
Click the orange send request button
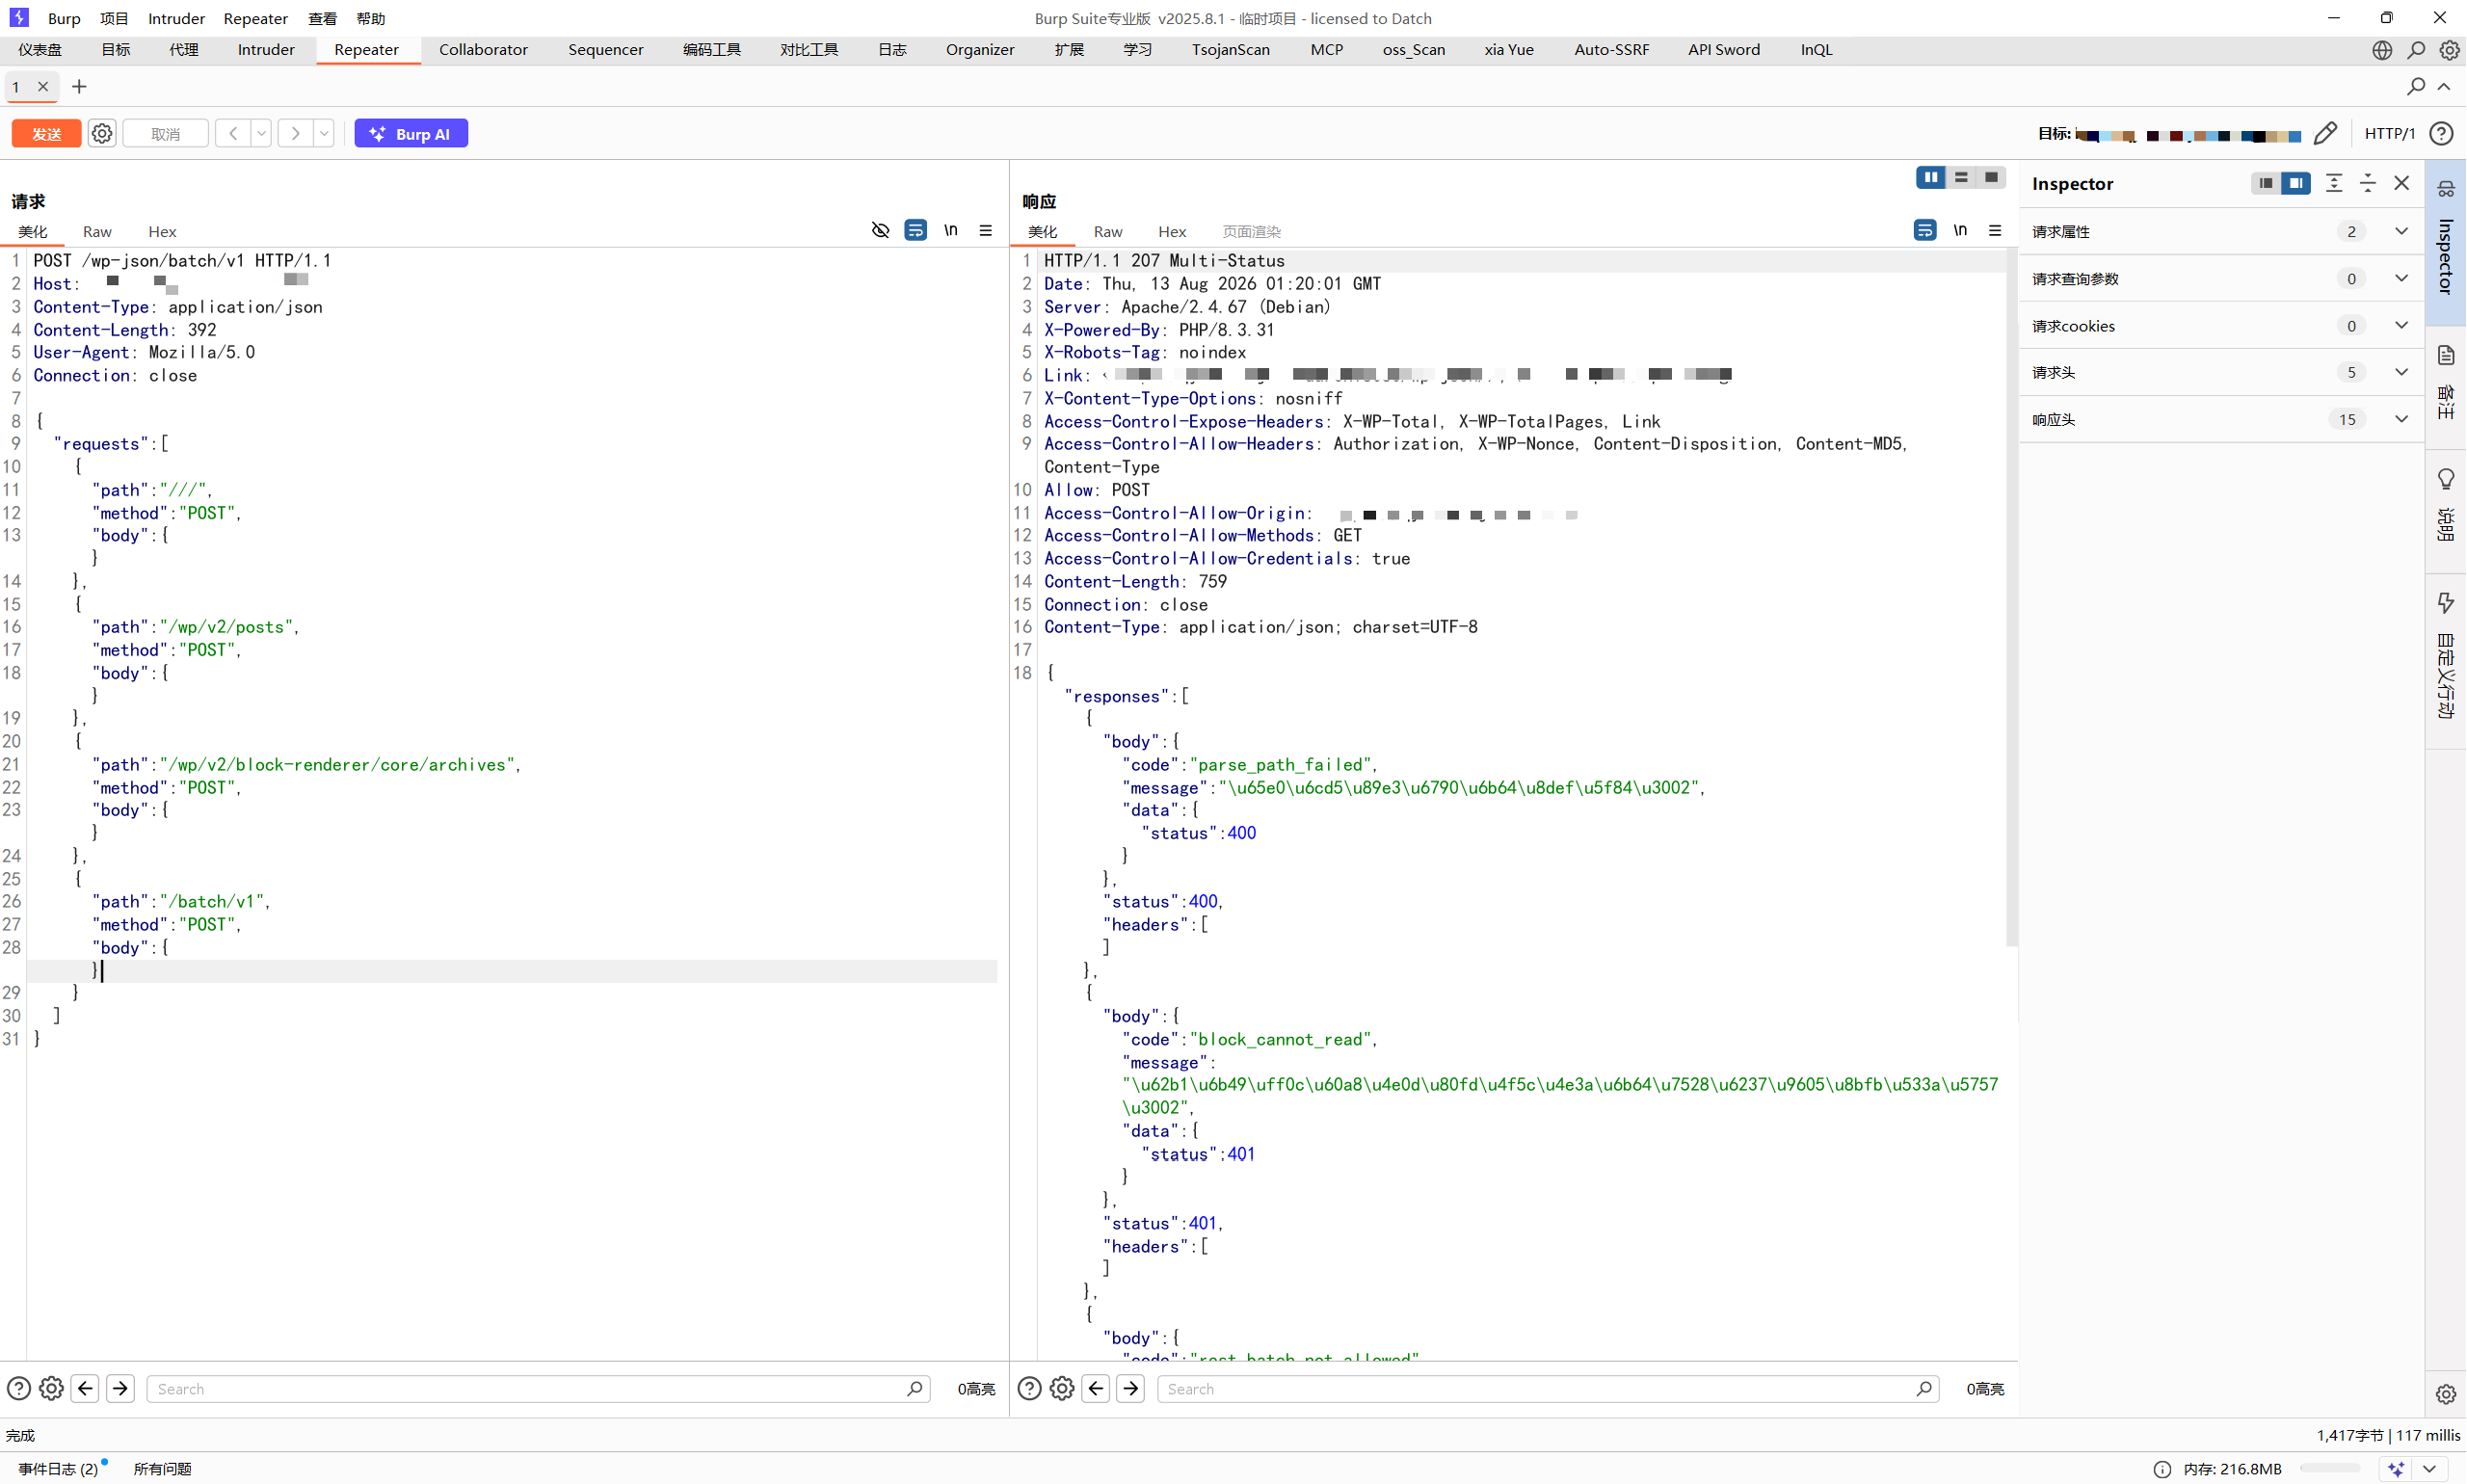click(x=46, y=133)
